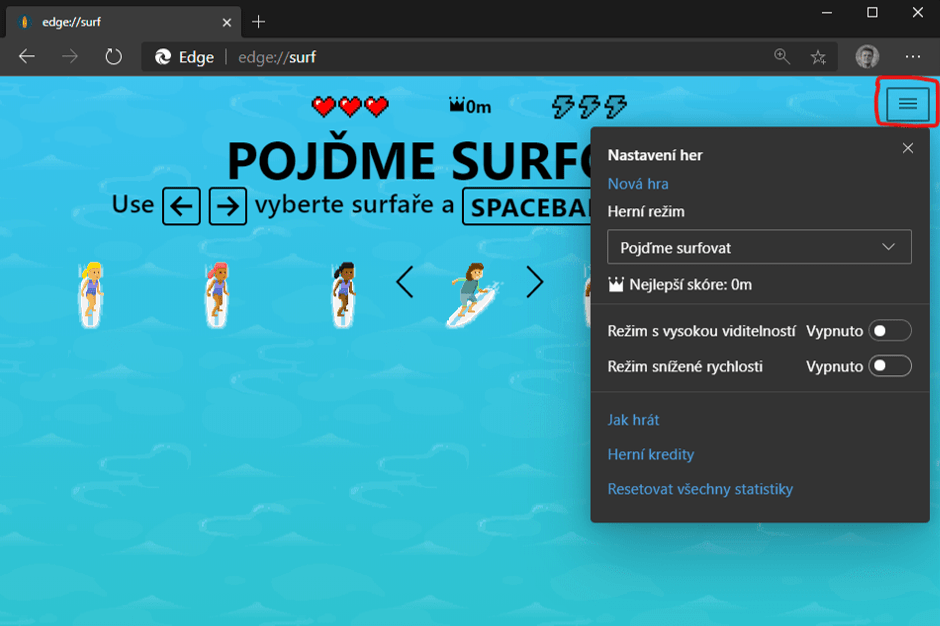Open the zoom magnifier in address bar
The height and width of the screenshot is (626, 940).
(x=782, y=57)
